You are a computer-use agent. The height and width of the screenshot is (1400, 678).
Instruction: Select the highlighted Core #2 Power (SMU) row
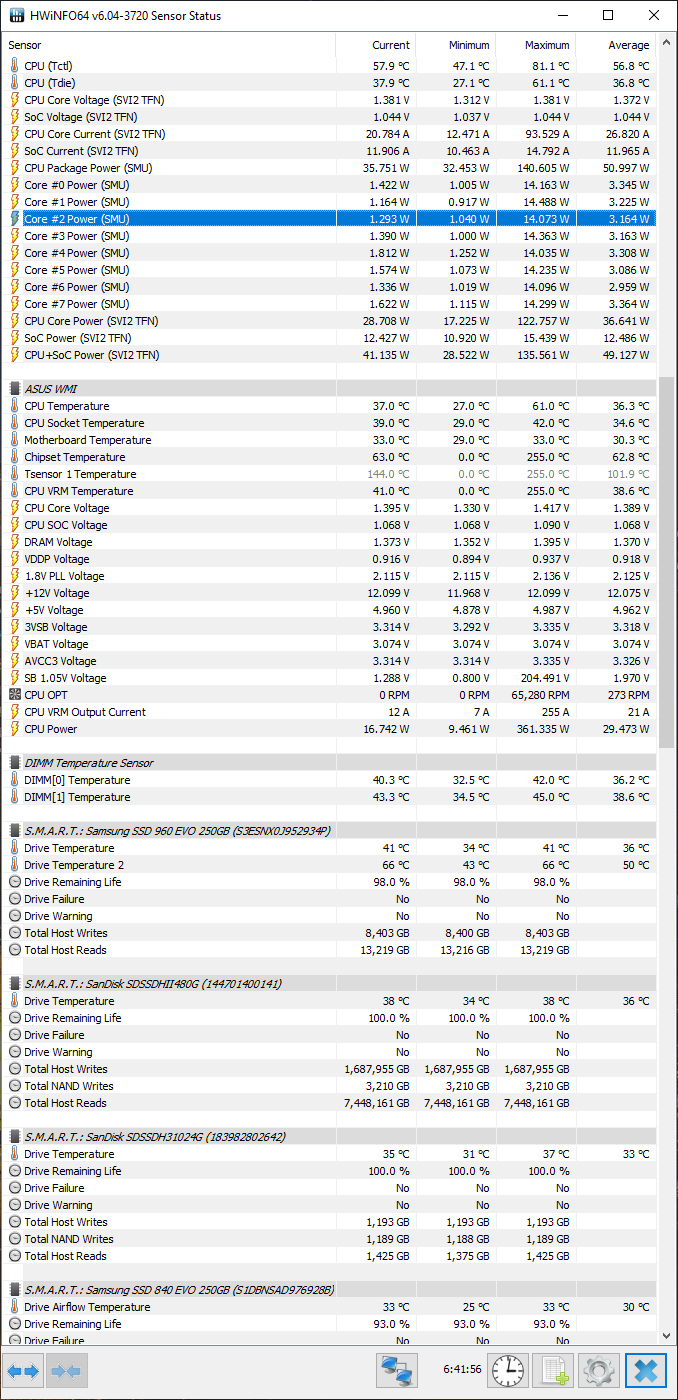[330, 218]
